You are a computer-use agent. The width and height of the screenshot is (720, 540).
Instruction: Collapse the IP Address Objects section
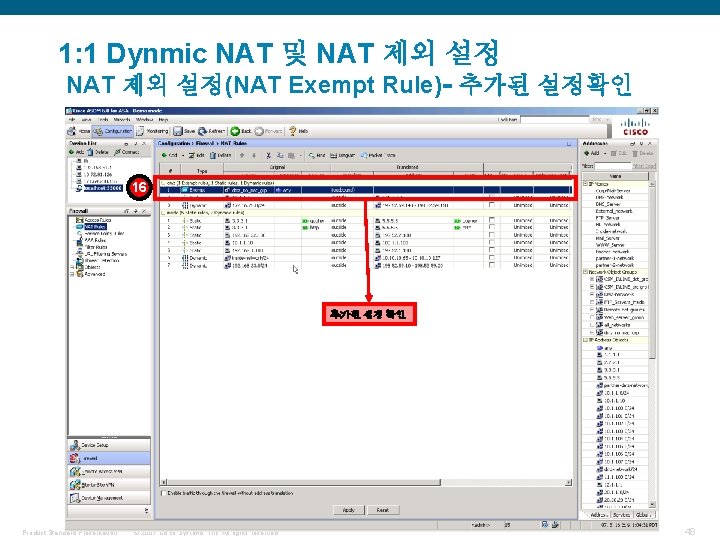click(585, 340)
